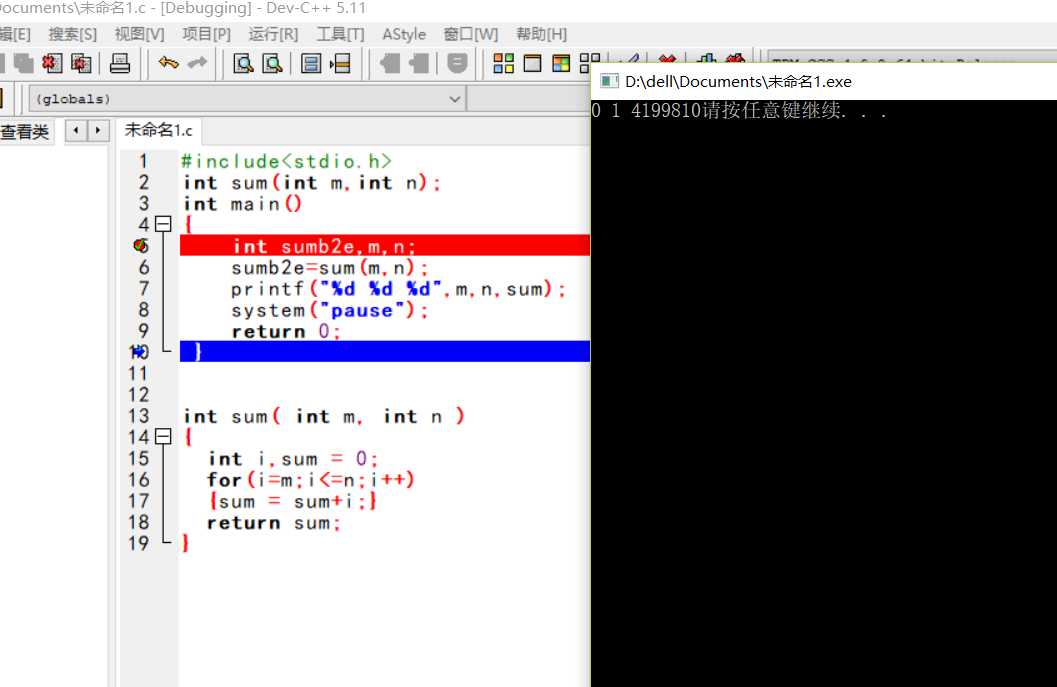Run the program with the window icon
Image resolution: width=1057 pixels, height=687 pixels.
pos(533,63)
